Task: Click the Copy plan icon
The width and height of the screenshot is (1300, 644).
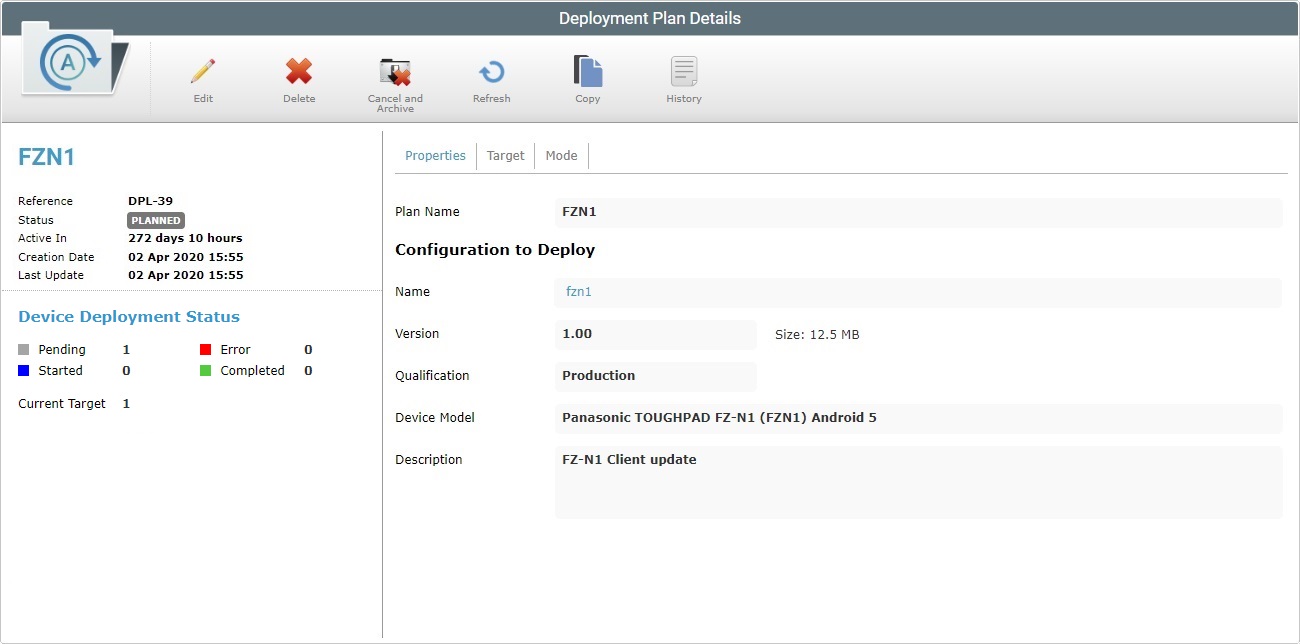Action: tap(587, 72)
